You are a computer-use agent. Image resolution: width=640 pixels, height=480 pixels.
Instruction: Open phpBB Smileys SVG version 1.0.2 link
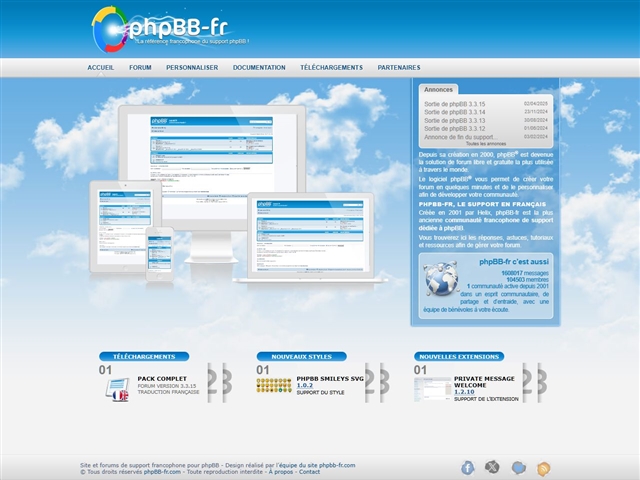pos(304,385)
